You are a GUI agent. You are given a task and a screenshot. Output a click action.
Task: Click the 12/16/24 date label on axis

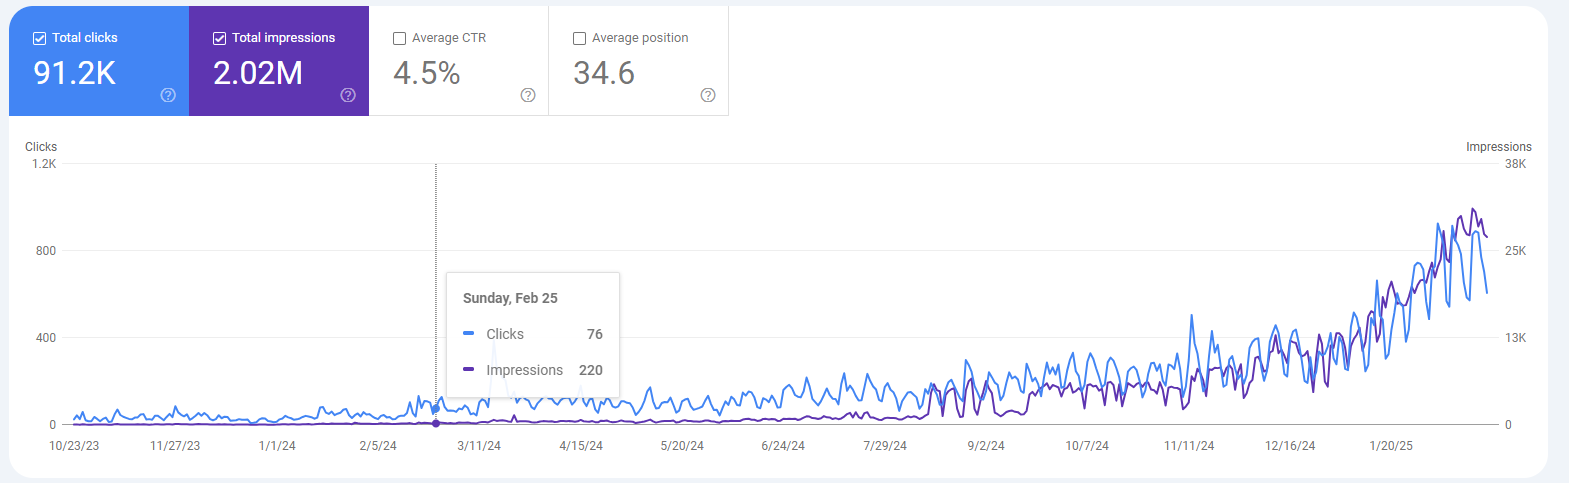(1290, 446)
